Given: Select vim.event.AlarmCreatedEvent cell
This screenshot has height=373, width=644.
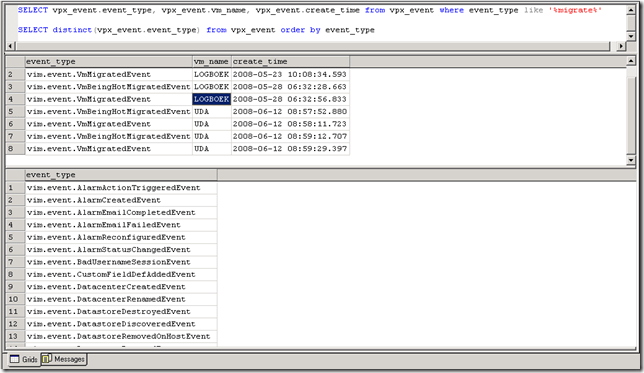Looking at the screenshot, I should click(x=121, y=200).
